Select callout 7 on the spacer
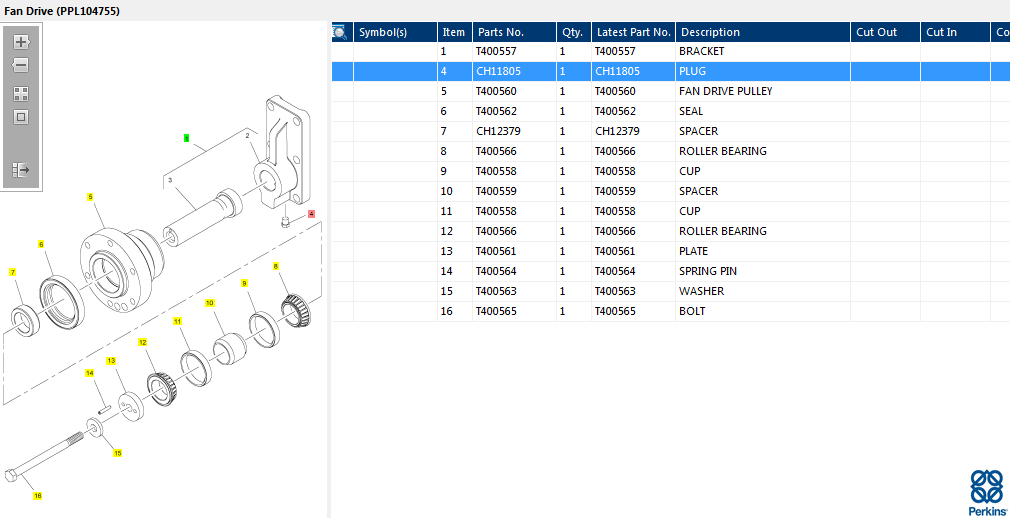The width and height of the screenshot is (1010, 518). tap(12, 273)
